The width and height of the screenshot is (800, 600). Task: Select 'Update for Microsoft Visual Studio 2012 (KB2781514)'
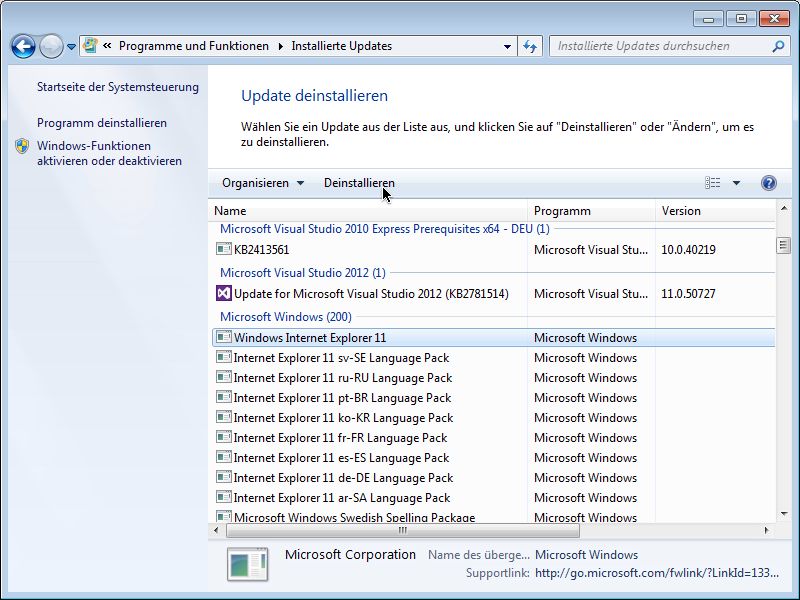tap(493, 294)
